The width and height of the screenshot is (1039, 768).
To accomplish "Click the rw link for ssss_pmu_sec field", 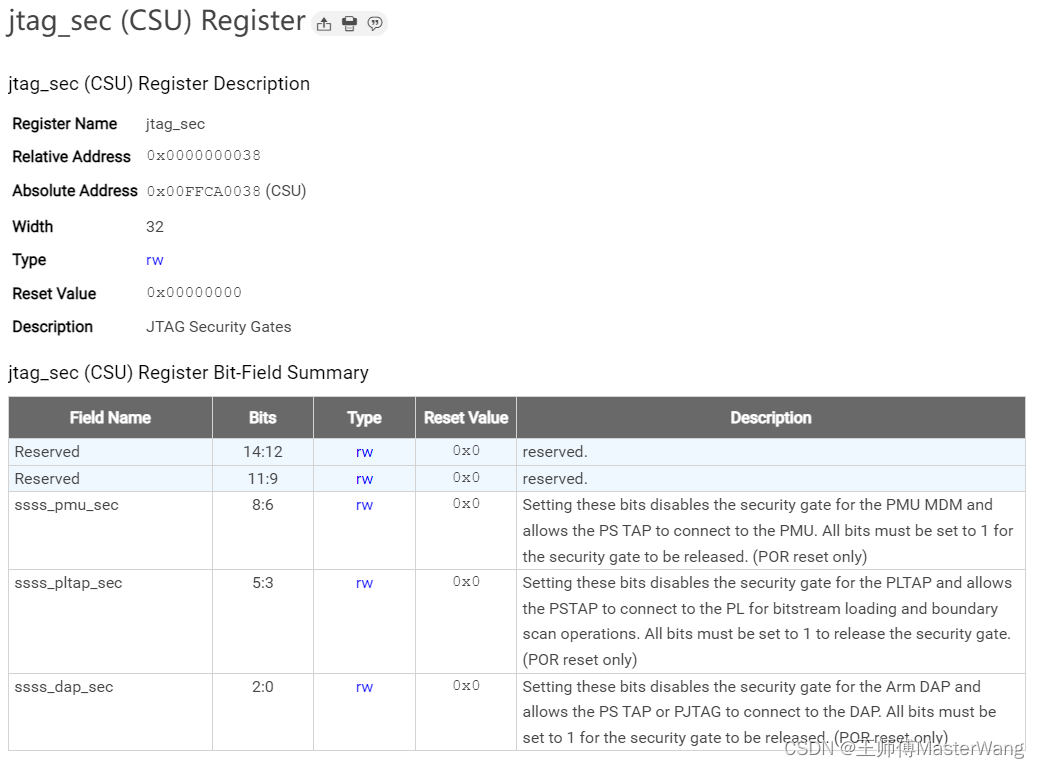I will [364, 505].
